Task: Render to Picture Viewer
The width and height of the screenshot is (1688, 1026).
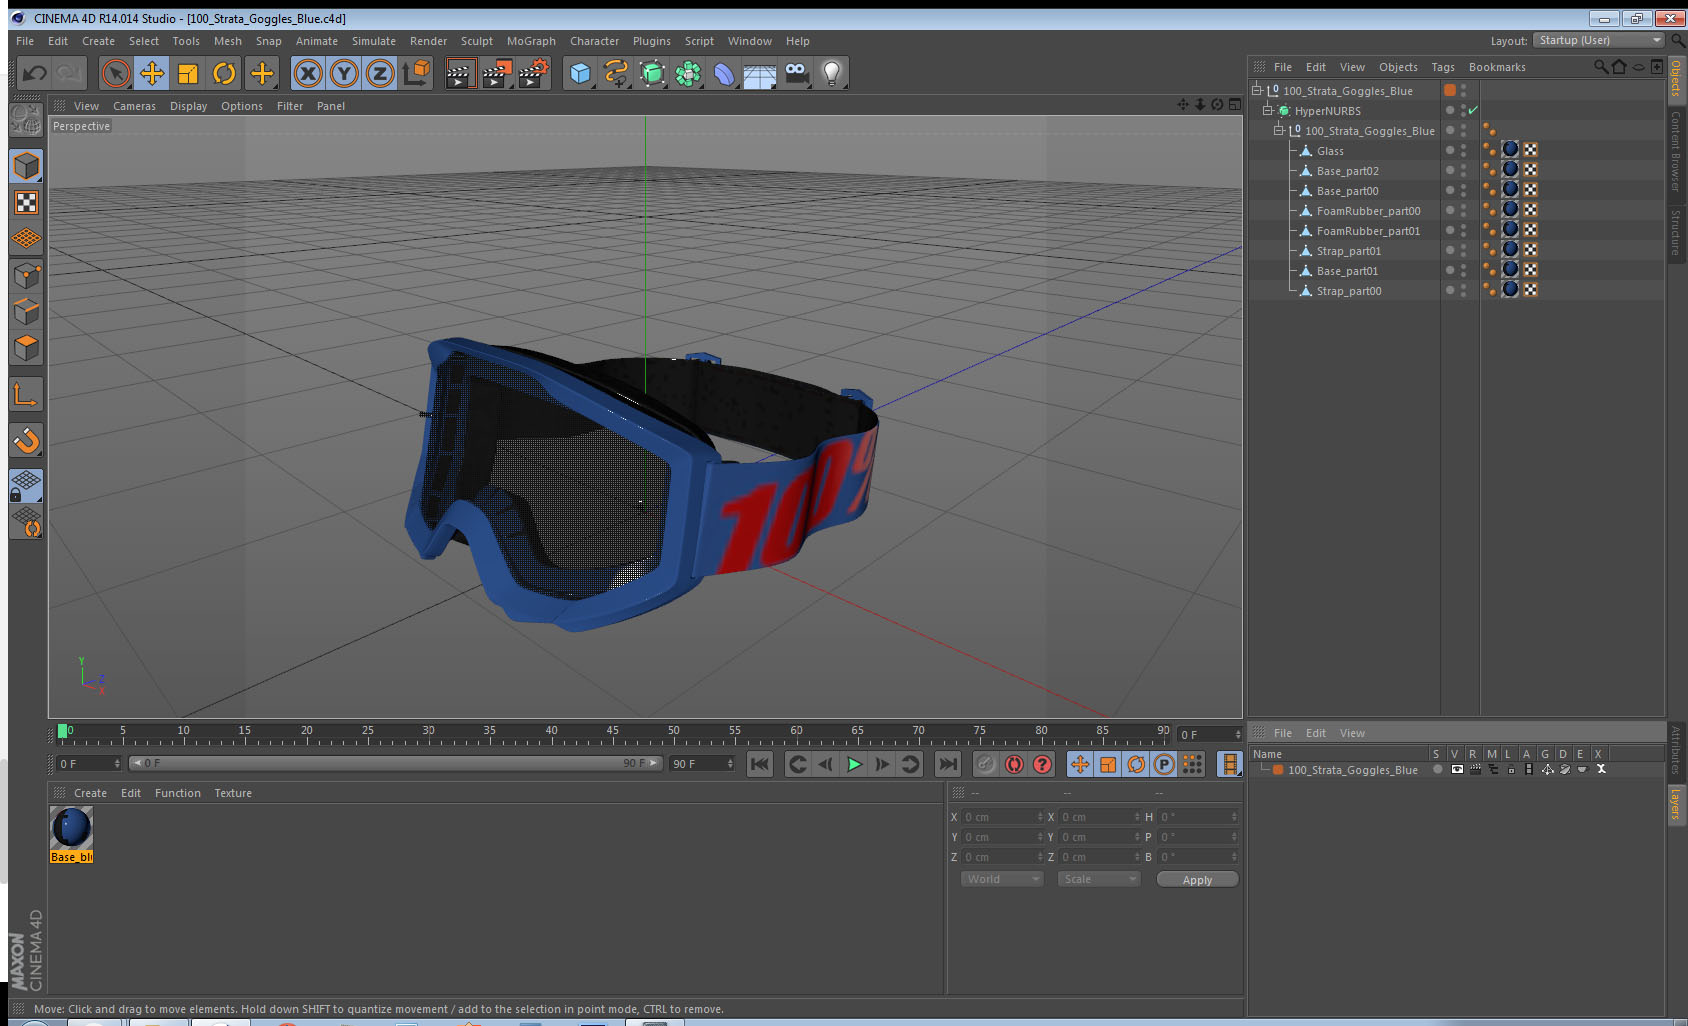Action: pyautogui.click(x=496, y=73)
